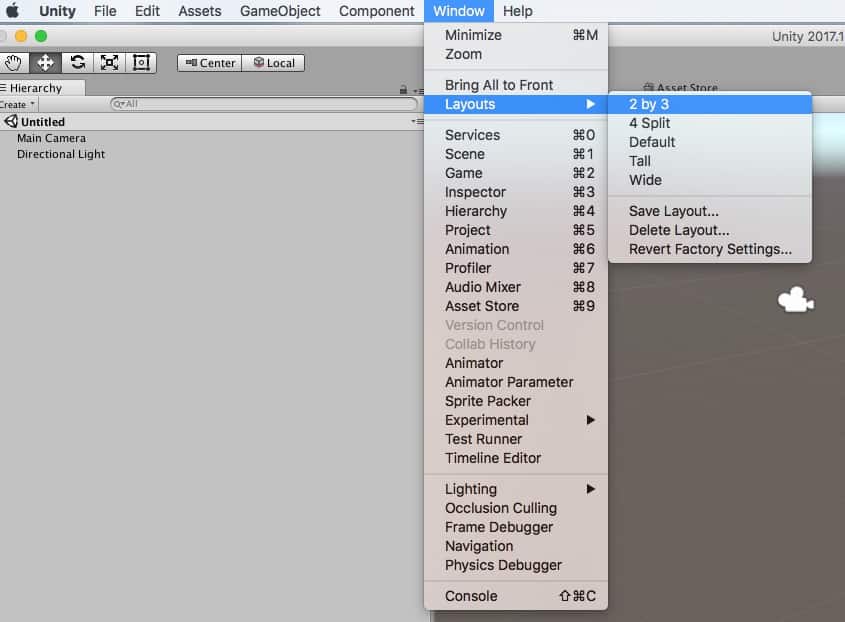Open the Audio Mixer window entry
The width and height of the screenshot is (845, 622).
(516, 287)
